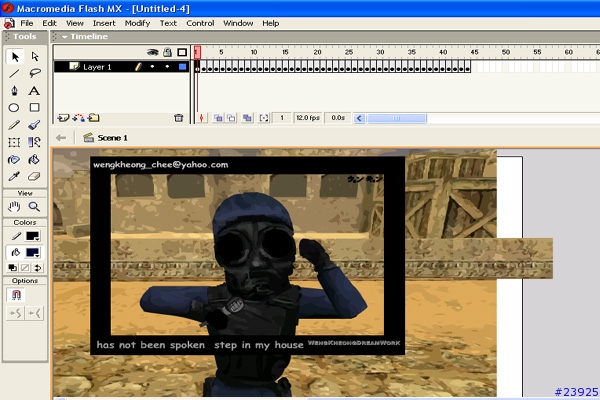Click the back arrow beside Scene 1
Viewport: 600px width, 400px height.
click(x=61, y=138)
